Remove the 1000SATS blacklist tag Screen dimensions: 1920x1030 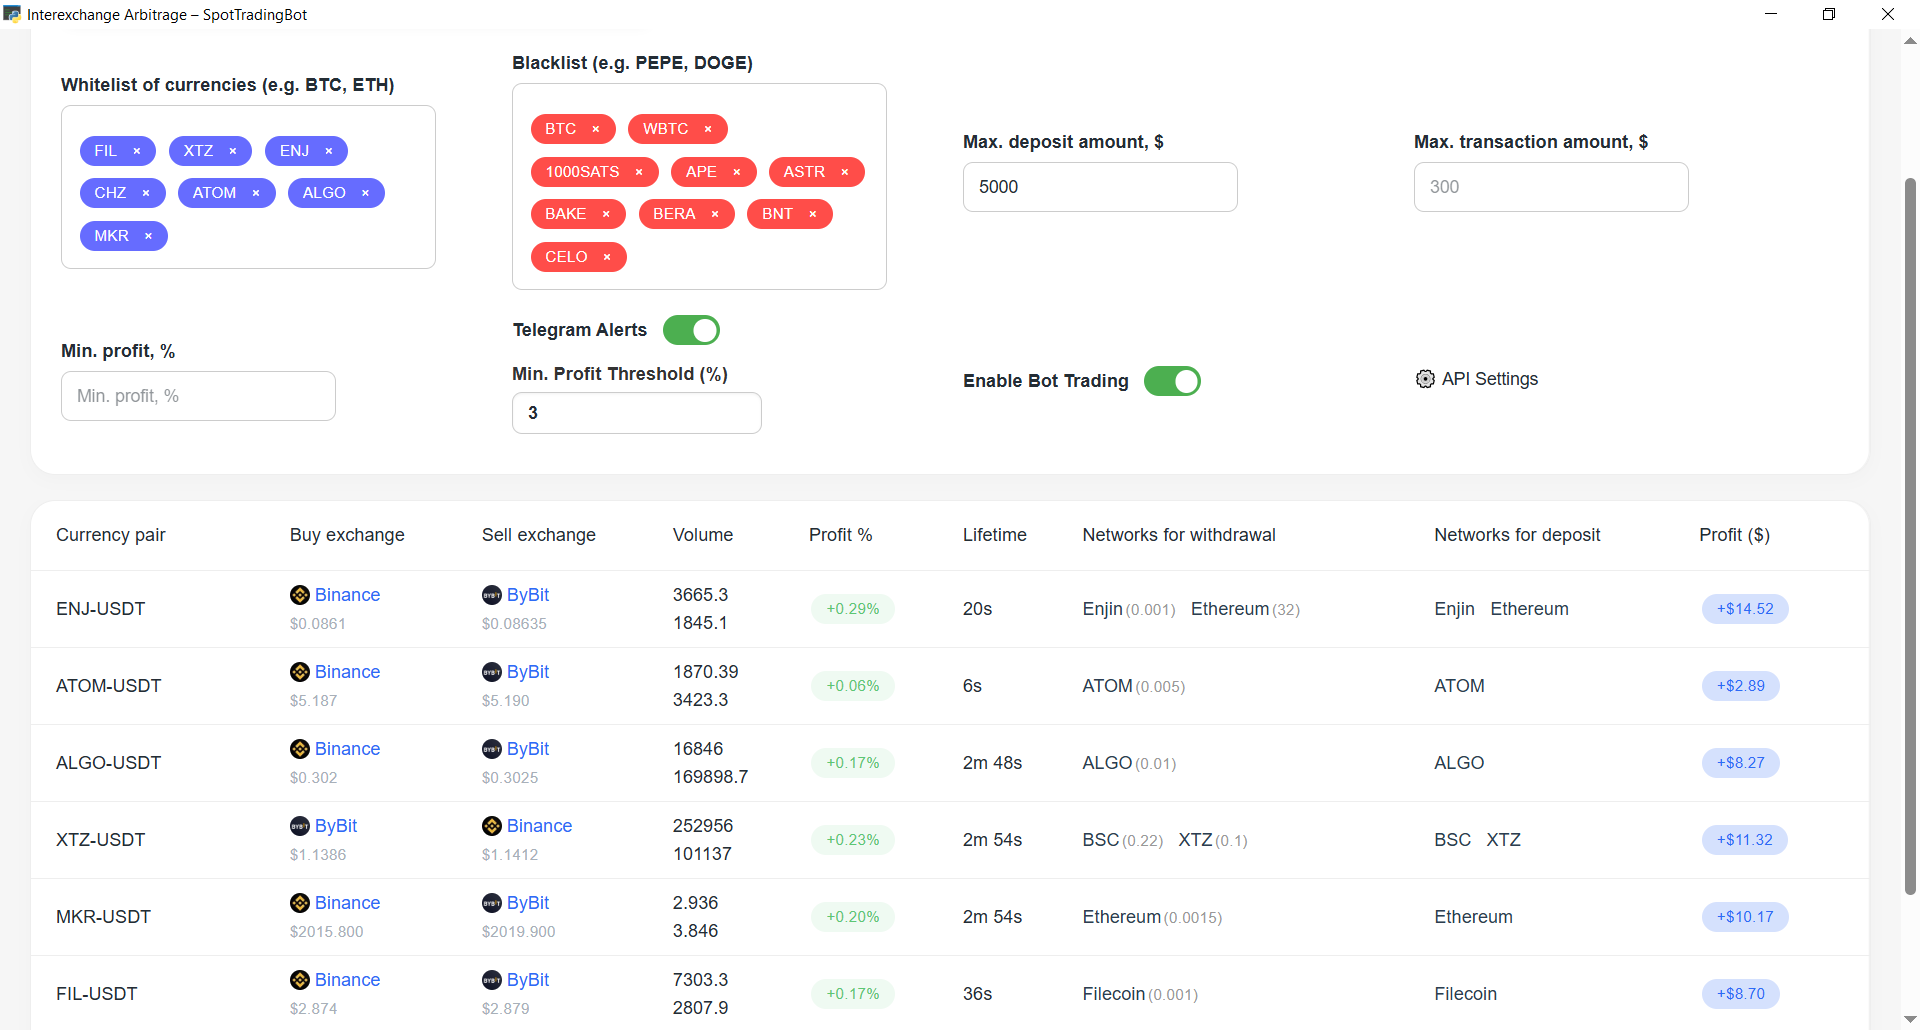[x=639, y=172]
